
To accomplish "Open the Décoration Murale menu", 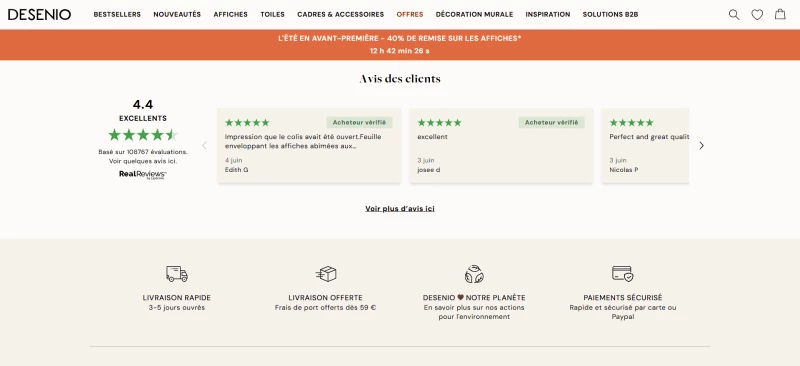I will (474, 15).
